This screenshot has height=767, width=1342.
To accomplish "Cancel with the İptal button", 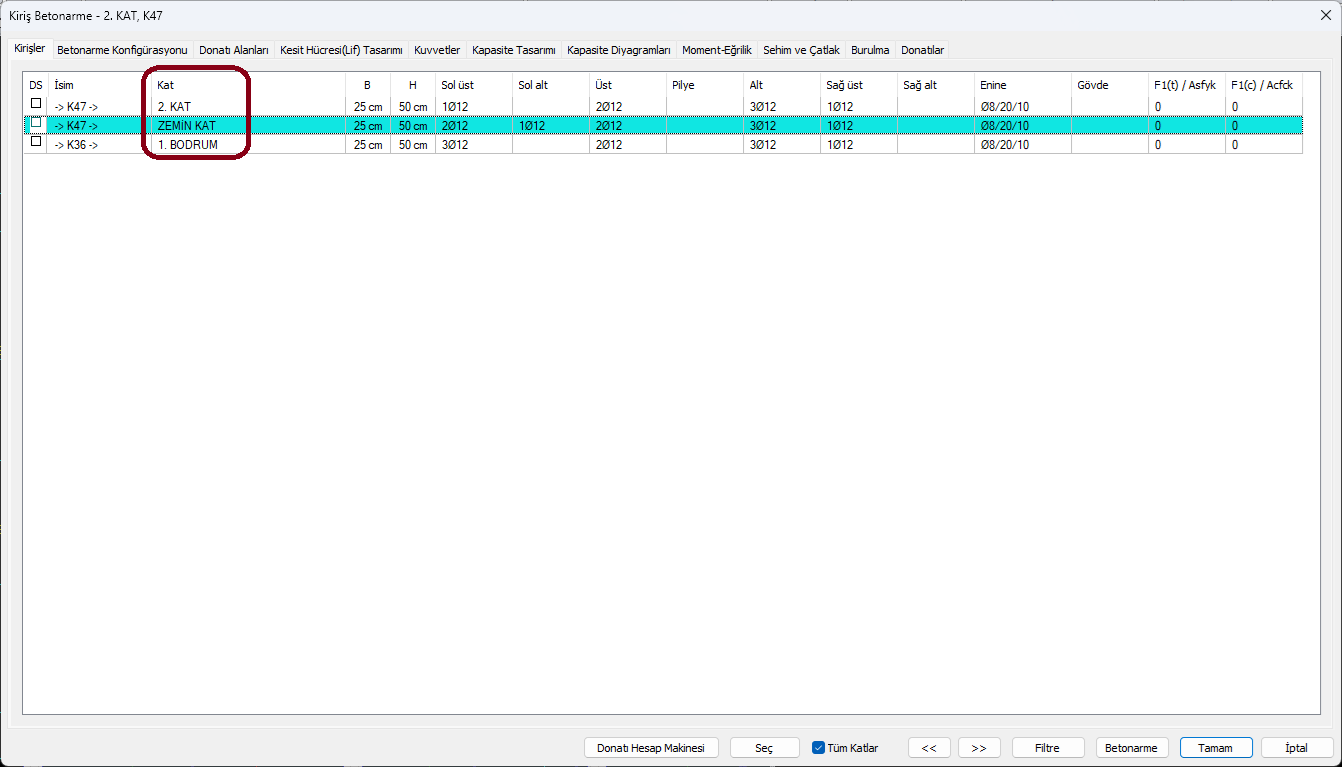I will (x=1297, y=748).
